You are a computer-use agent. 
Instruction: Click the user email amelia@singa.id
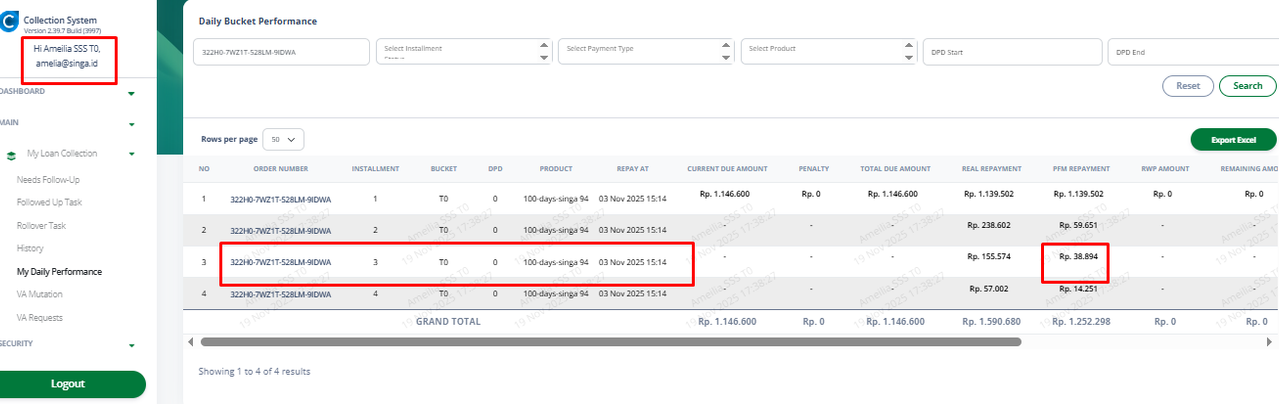[x=68, y=62]
